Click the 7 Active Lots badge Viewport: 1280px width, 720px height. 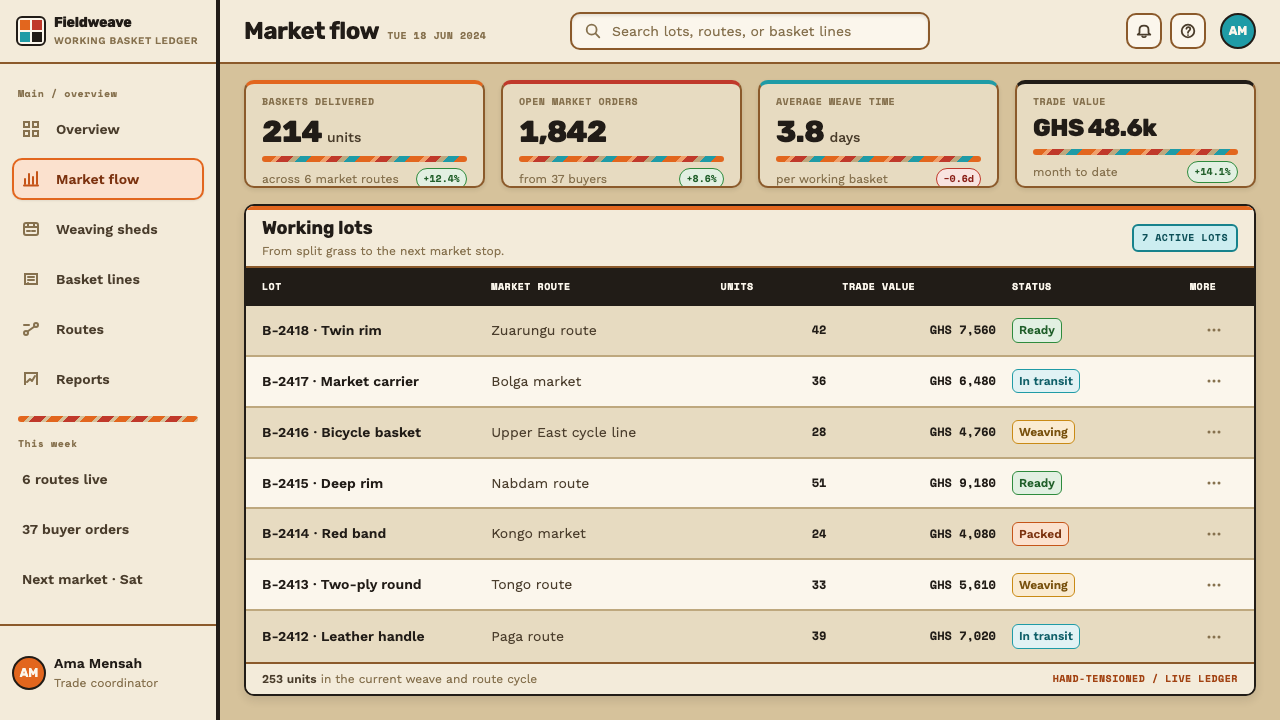(x=1185, y=238)
